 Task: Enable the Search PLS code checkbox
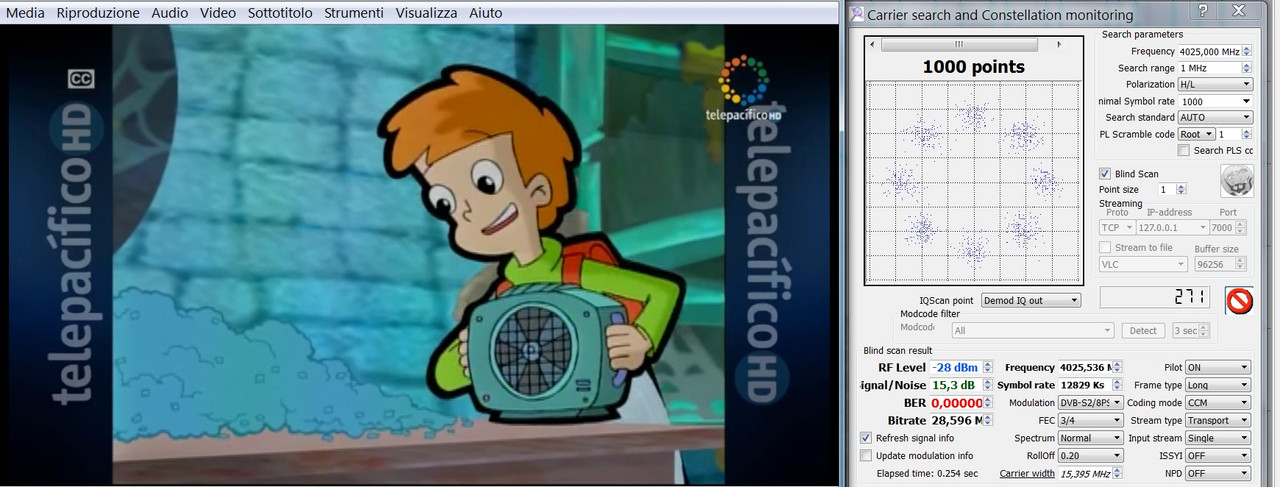(x=1184, y=150)
